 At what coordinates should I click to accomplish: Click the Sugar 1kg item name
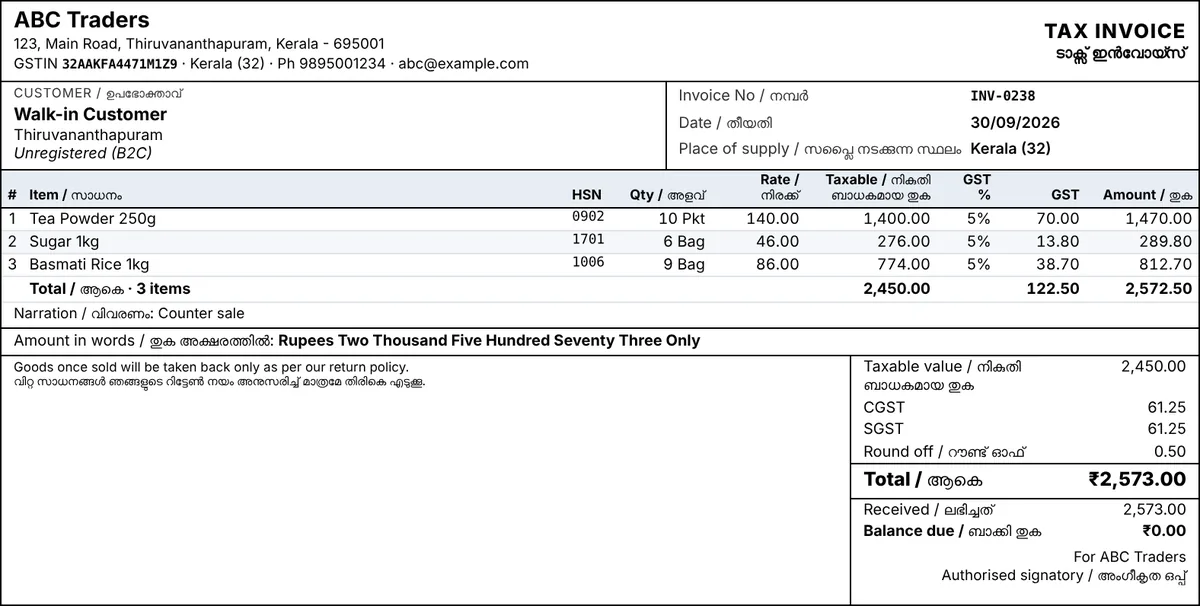64,241
